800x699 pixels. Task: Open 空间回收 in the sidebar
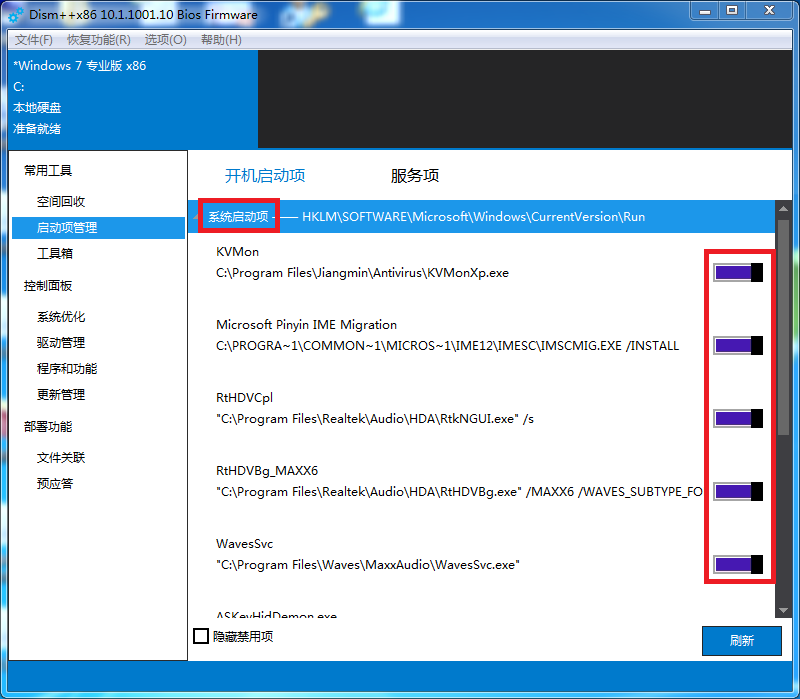coord(61,202)
